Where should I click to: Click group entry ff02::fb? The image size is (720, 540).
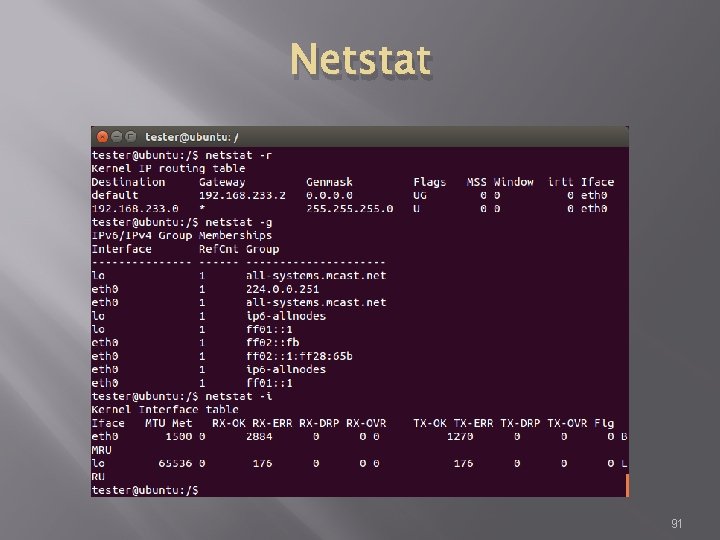272,343
